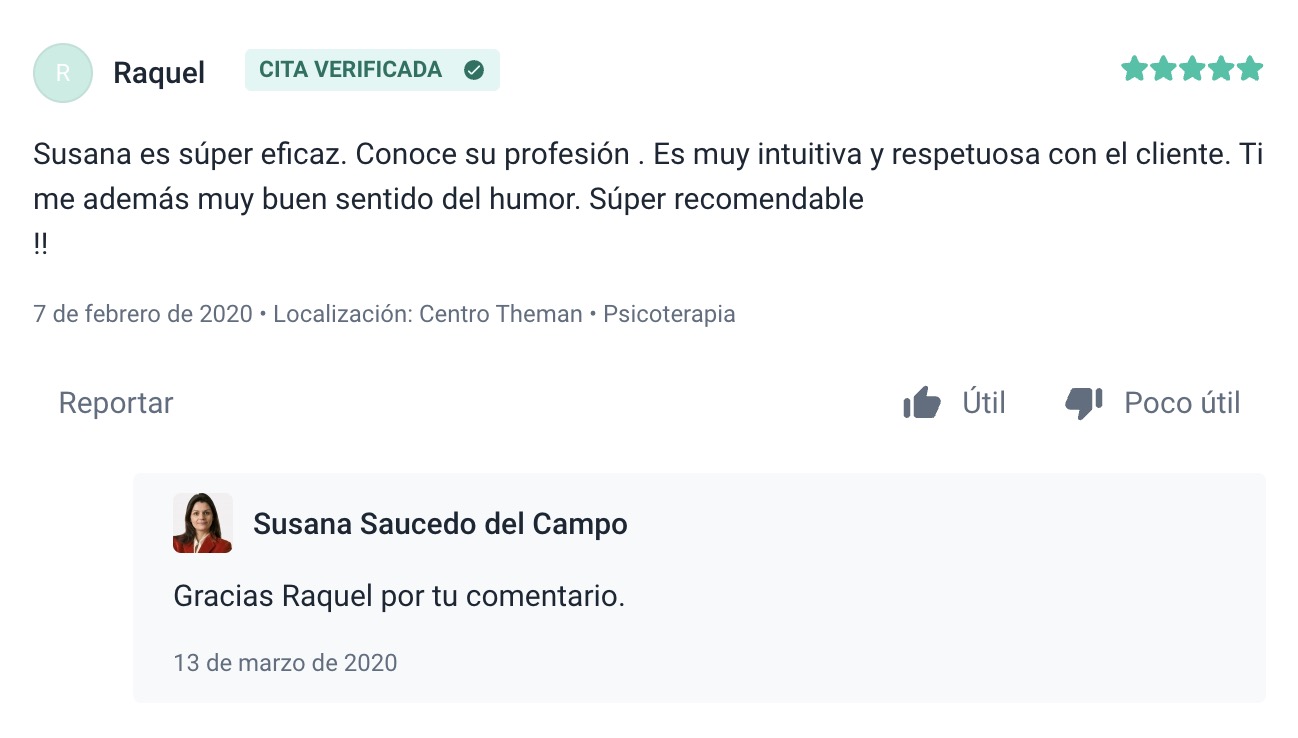Click the third rating star

point(1192,69)
